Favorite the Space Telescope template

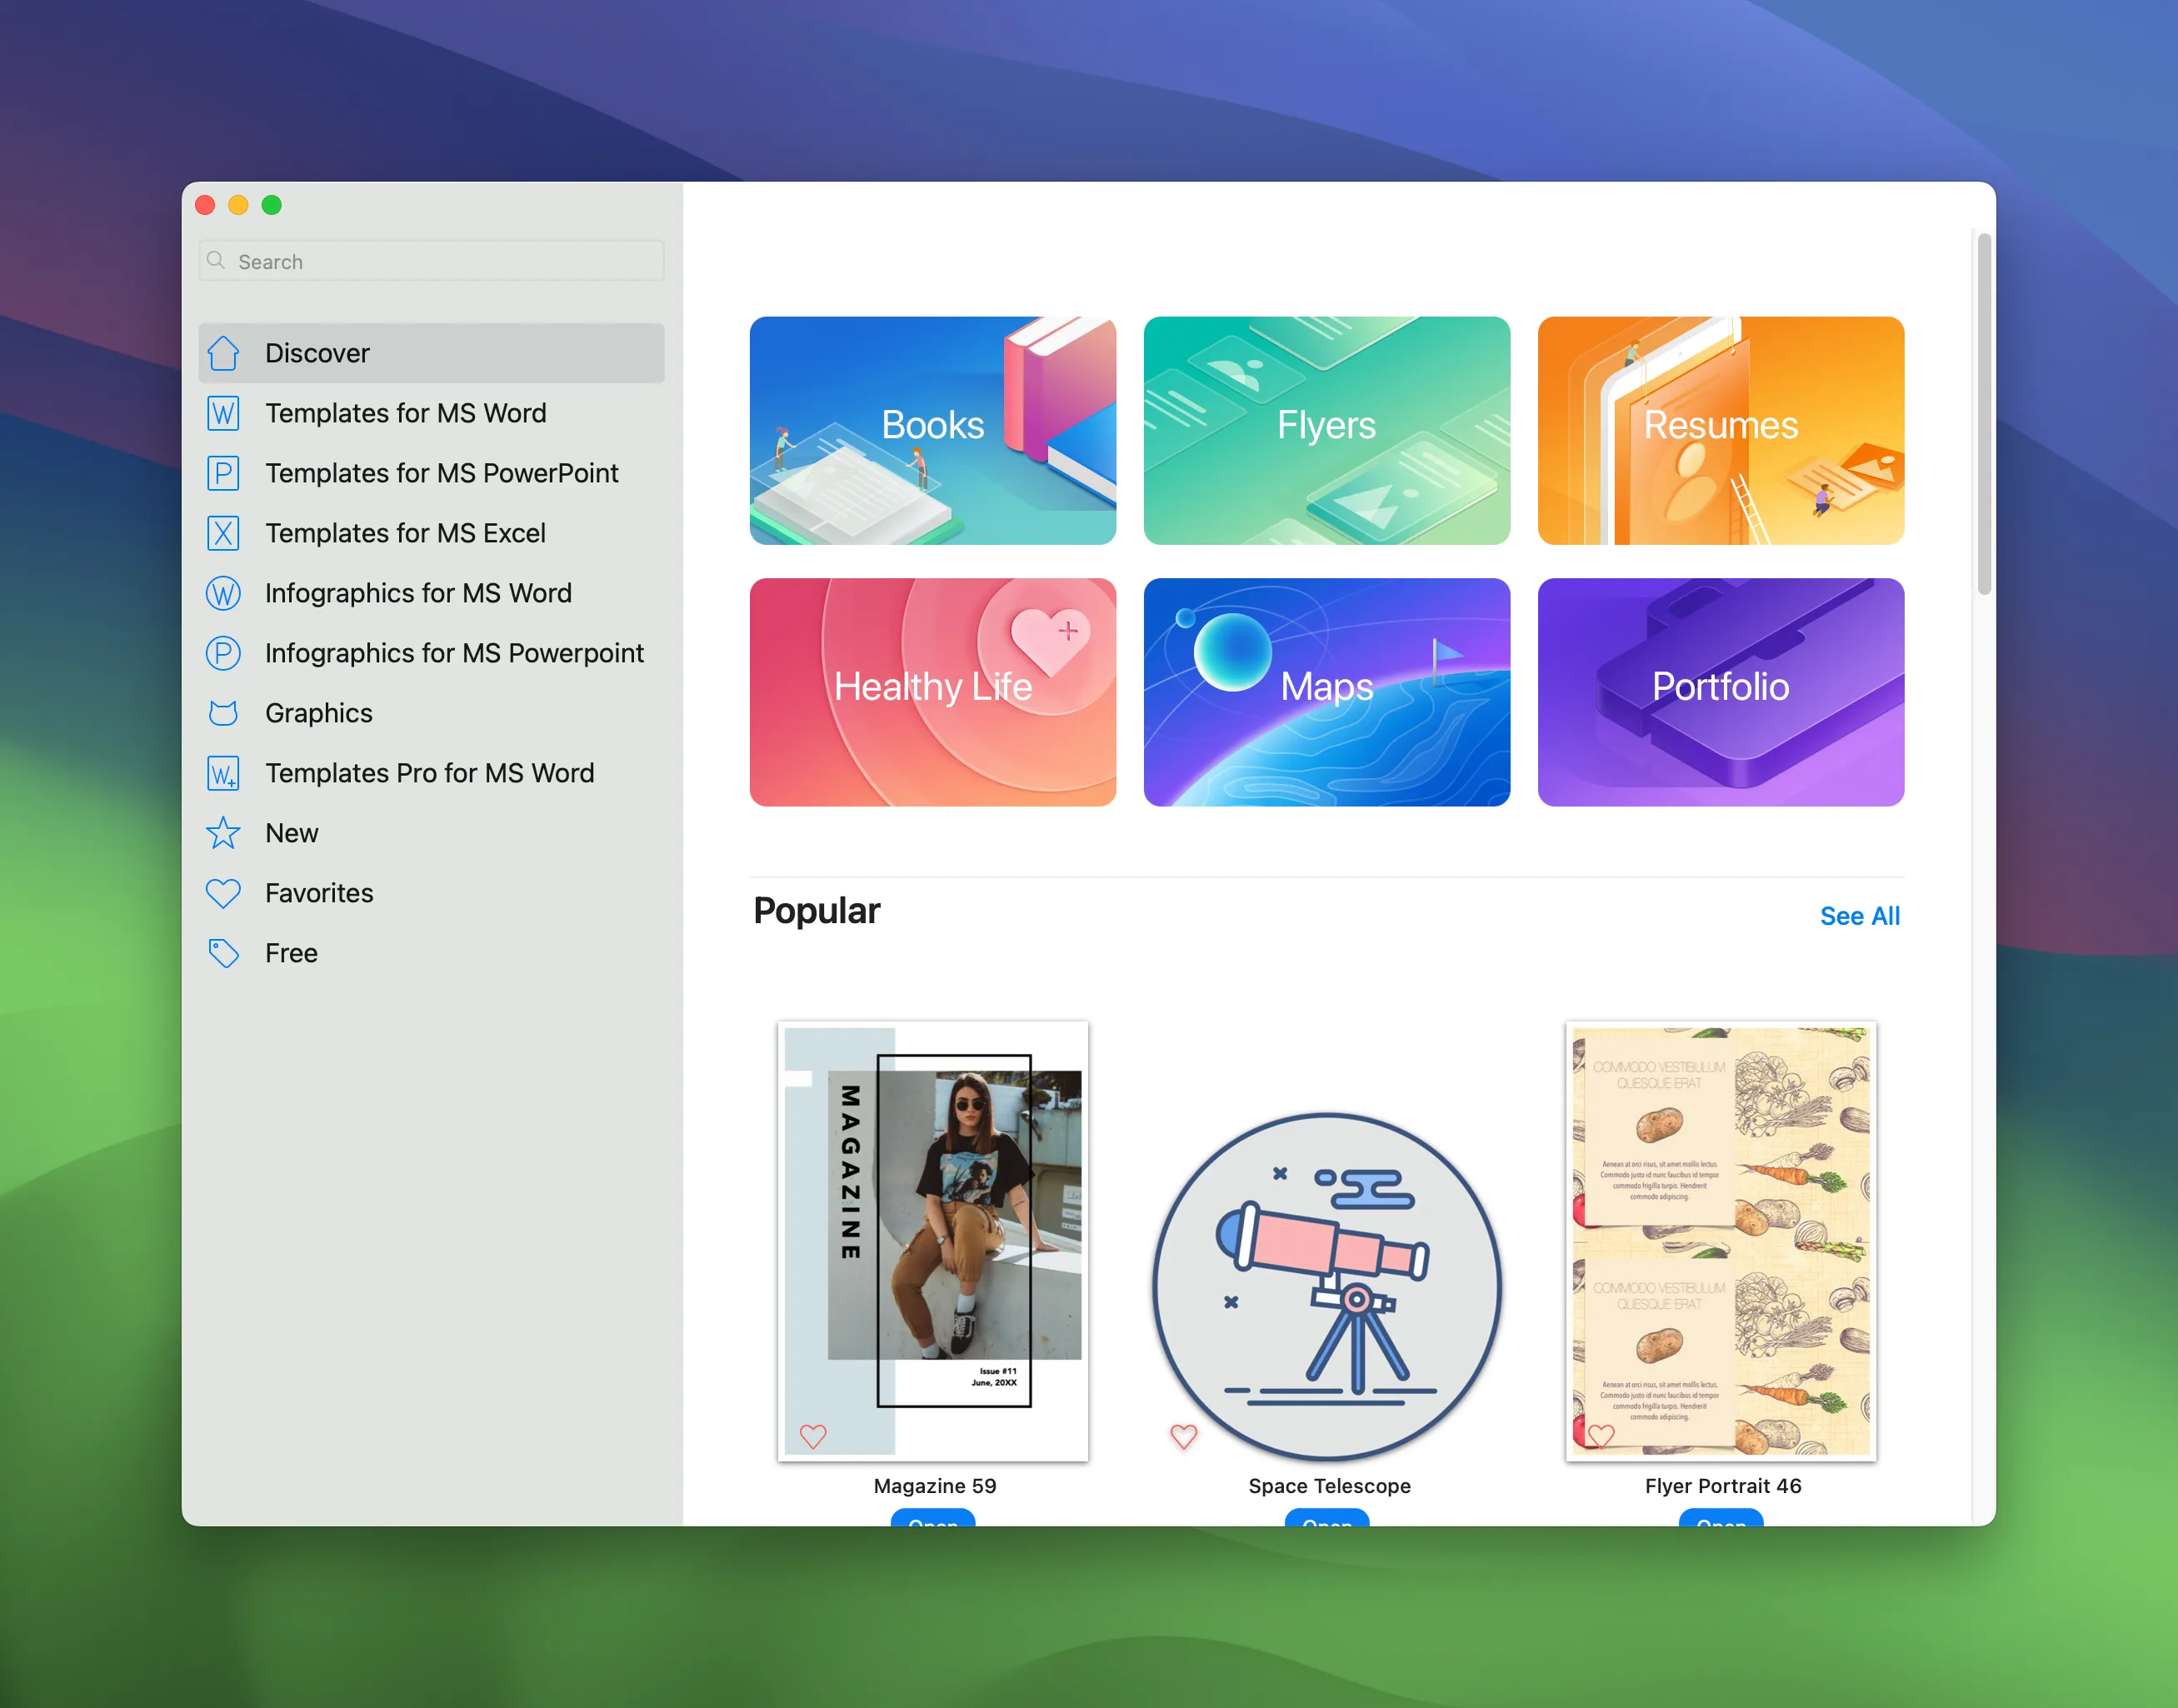tap(1183, 1436)
